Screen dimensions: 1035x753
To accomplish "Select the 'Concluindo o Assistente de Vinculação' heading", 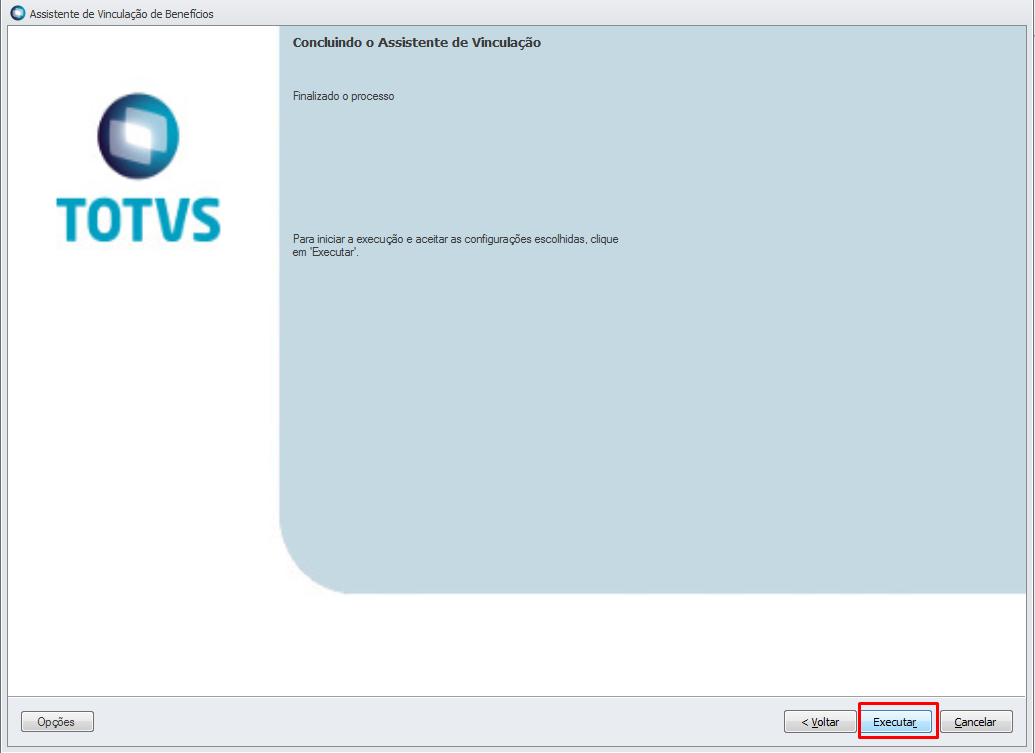I will 417,42.
